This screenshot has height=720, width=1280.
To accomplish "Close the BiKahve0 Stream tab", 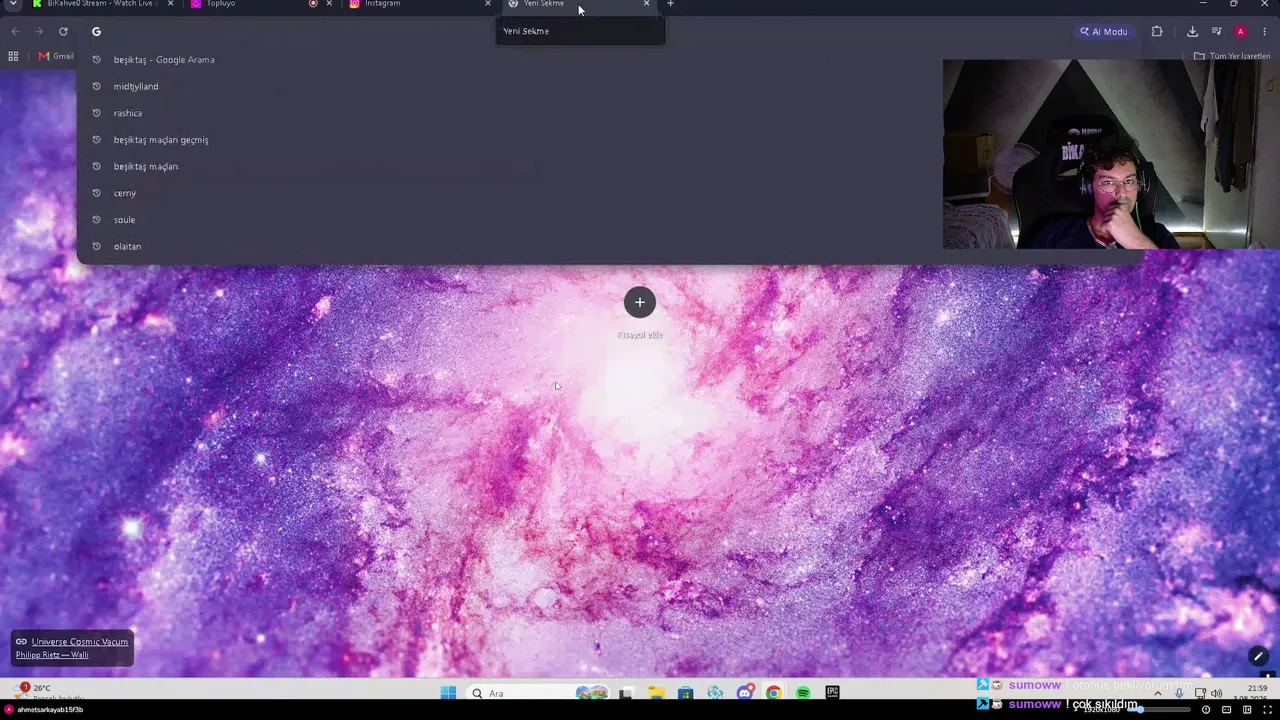I will (x=170, y=4).
